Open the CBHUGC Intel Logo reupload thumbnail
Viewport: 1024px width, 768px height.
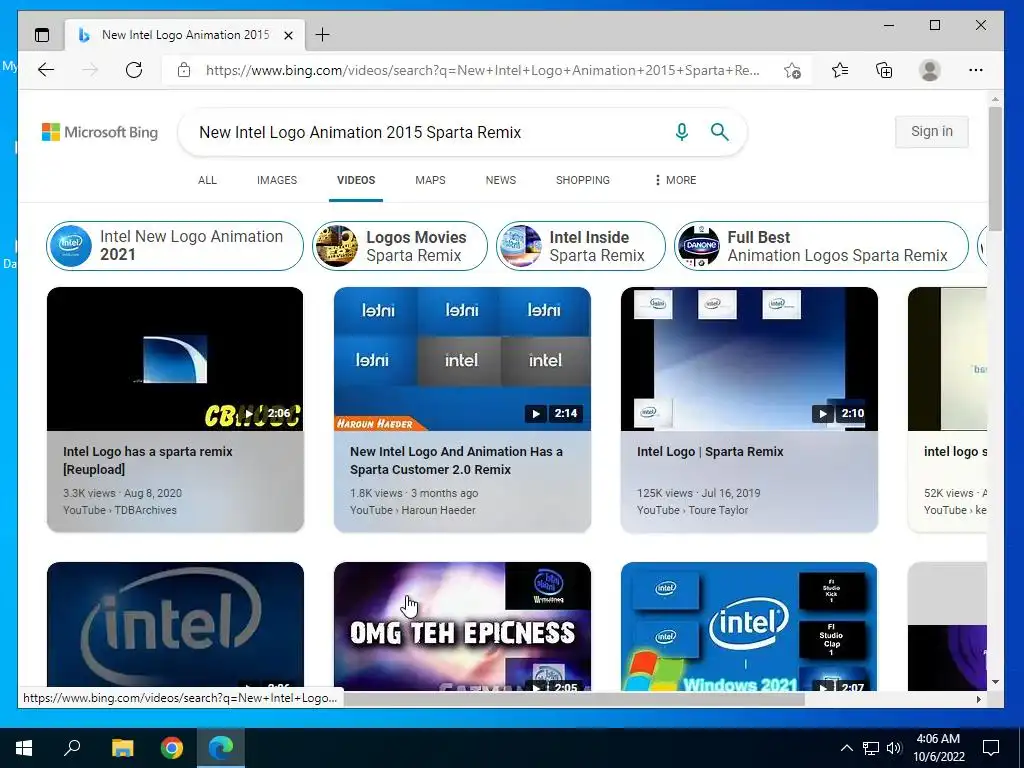pyautogui.click(x=175, y=359)
